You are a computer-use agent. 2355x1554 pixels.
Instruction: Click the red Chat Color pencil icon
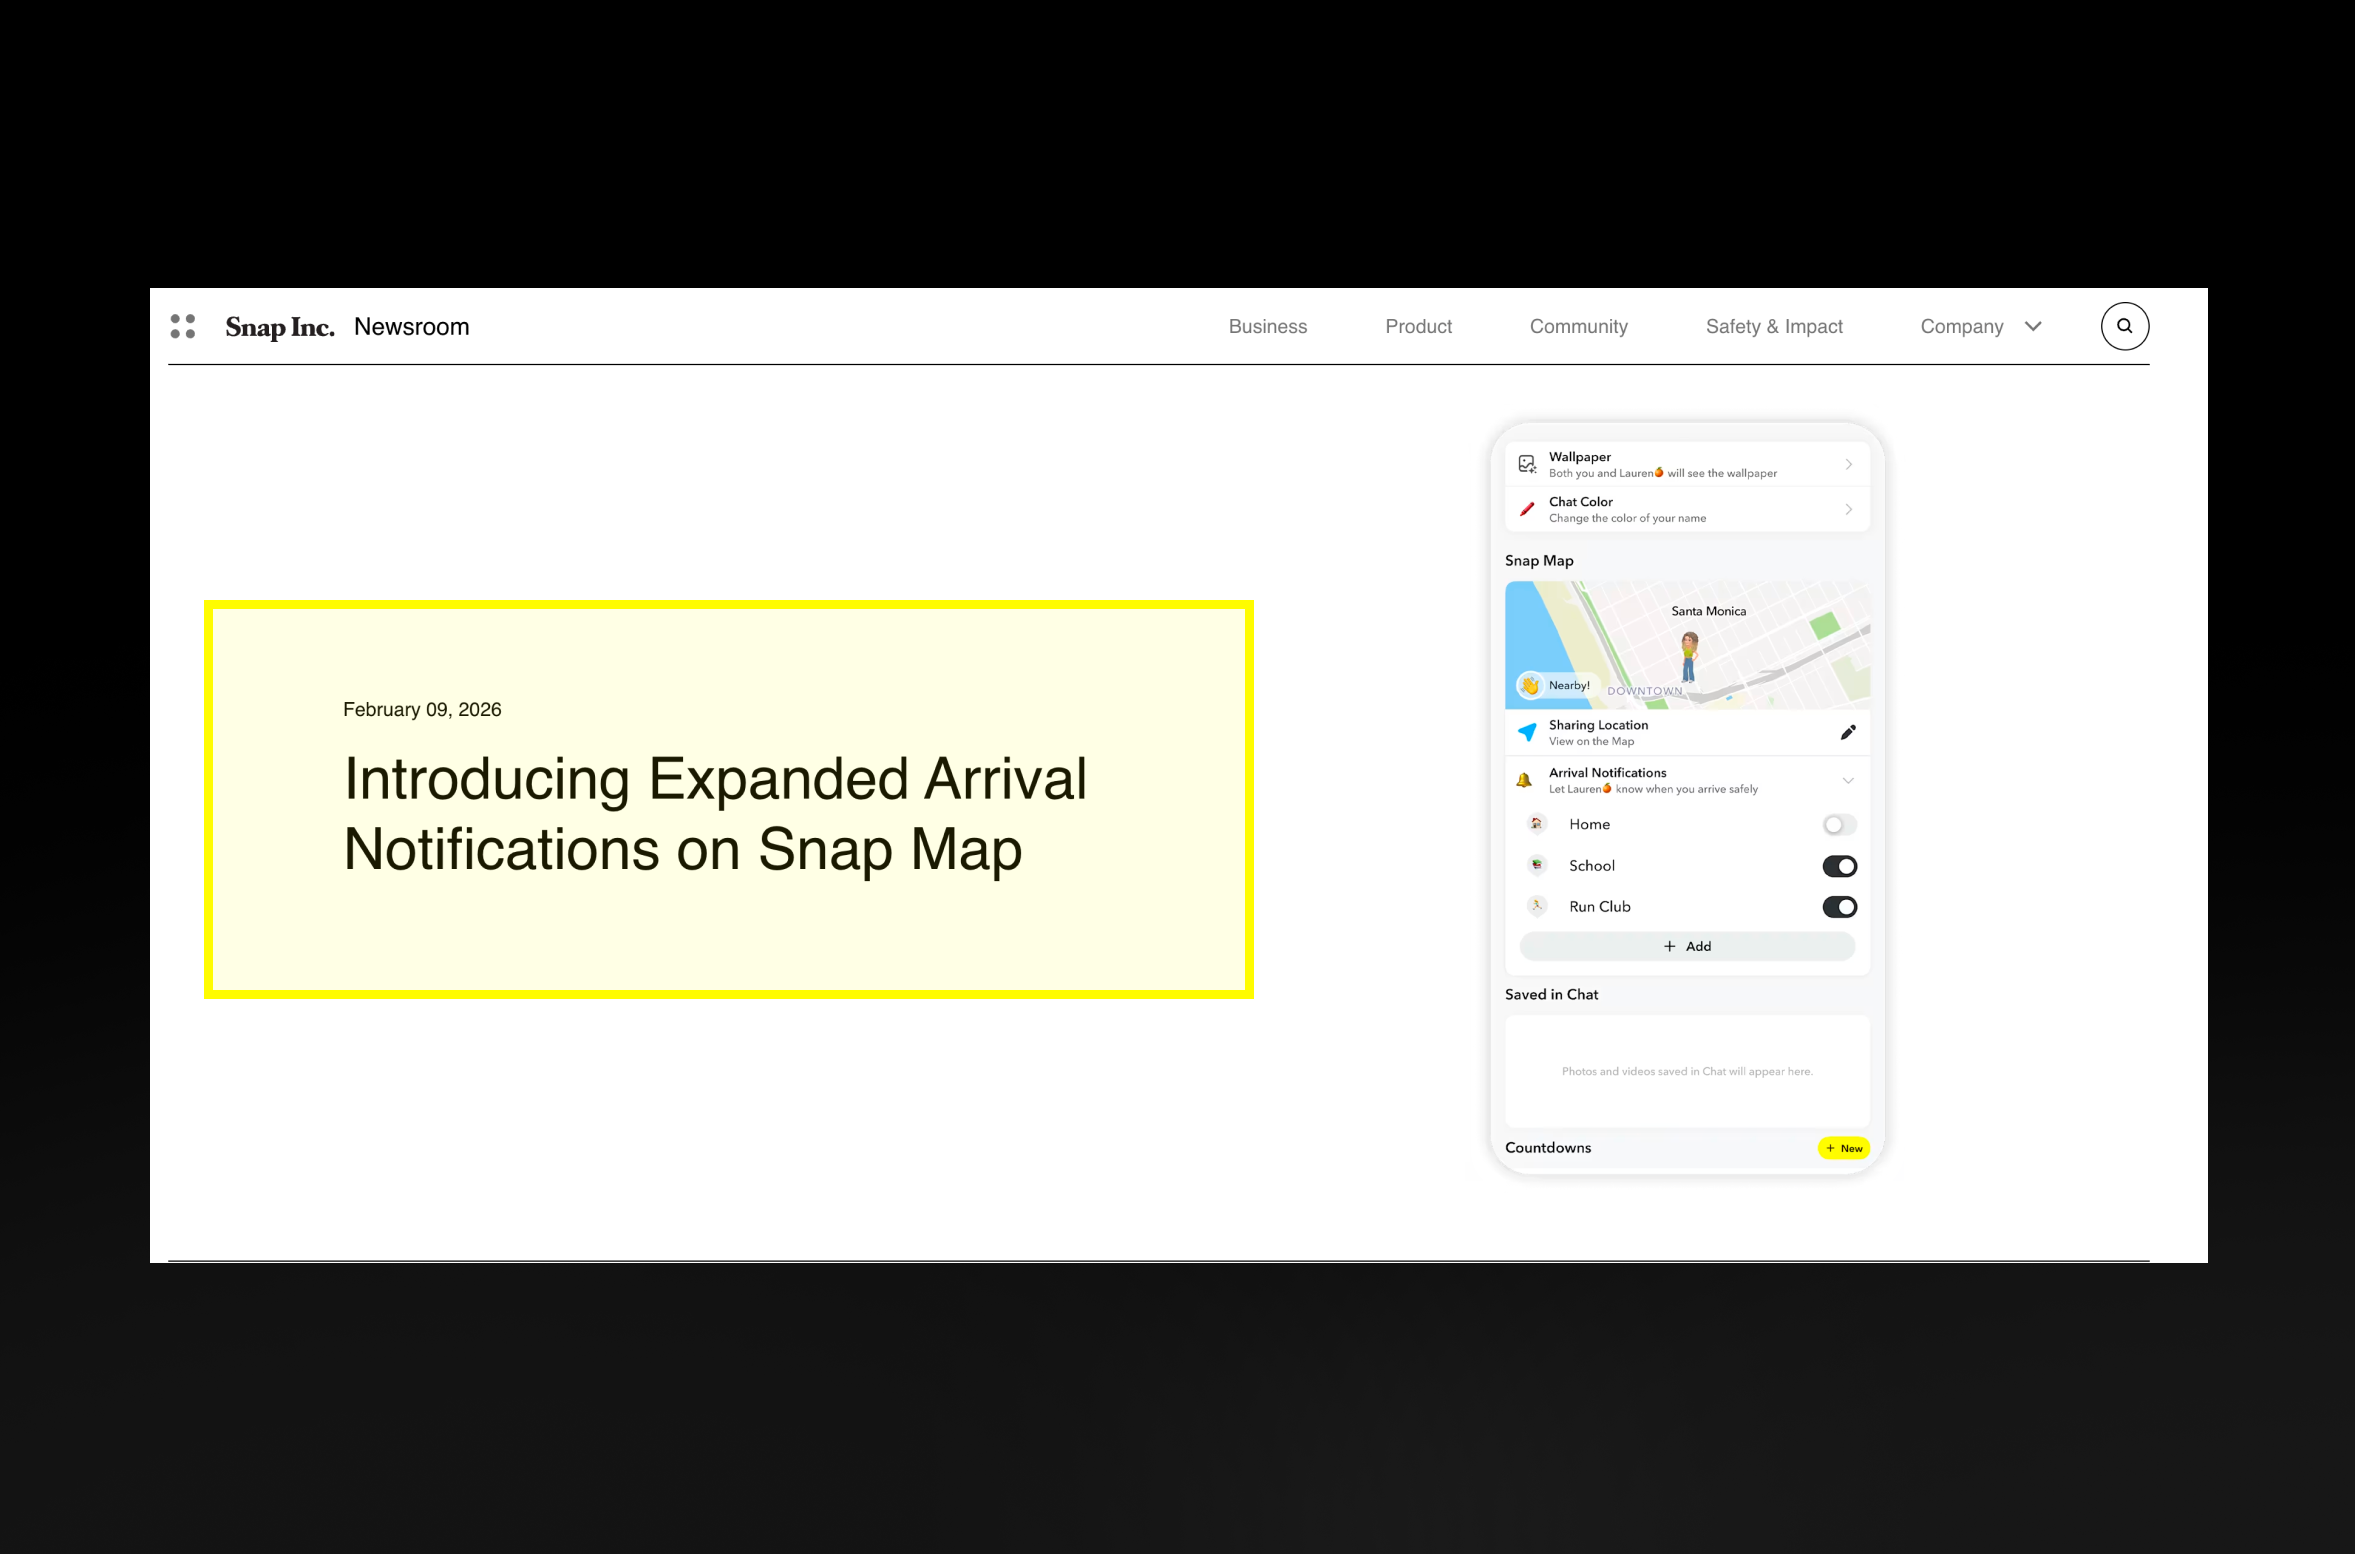pyautogui.click(x=1527, y=509)
